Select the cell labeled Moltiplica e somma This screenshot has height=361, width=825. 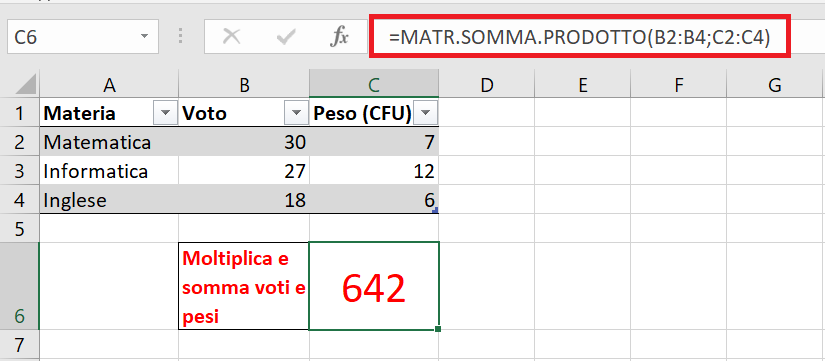click(244, 286)
